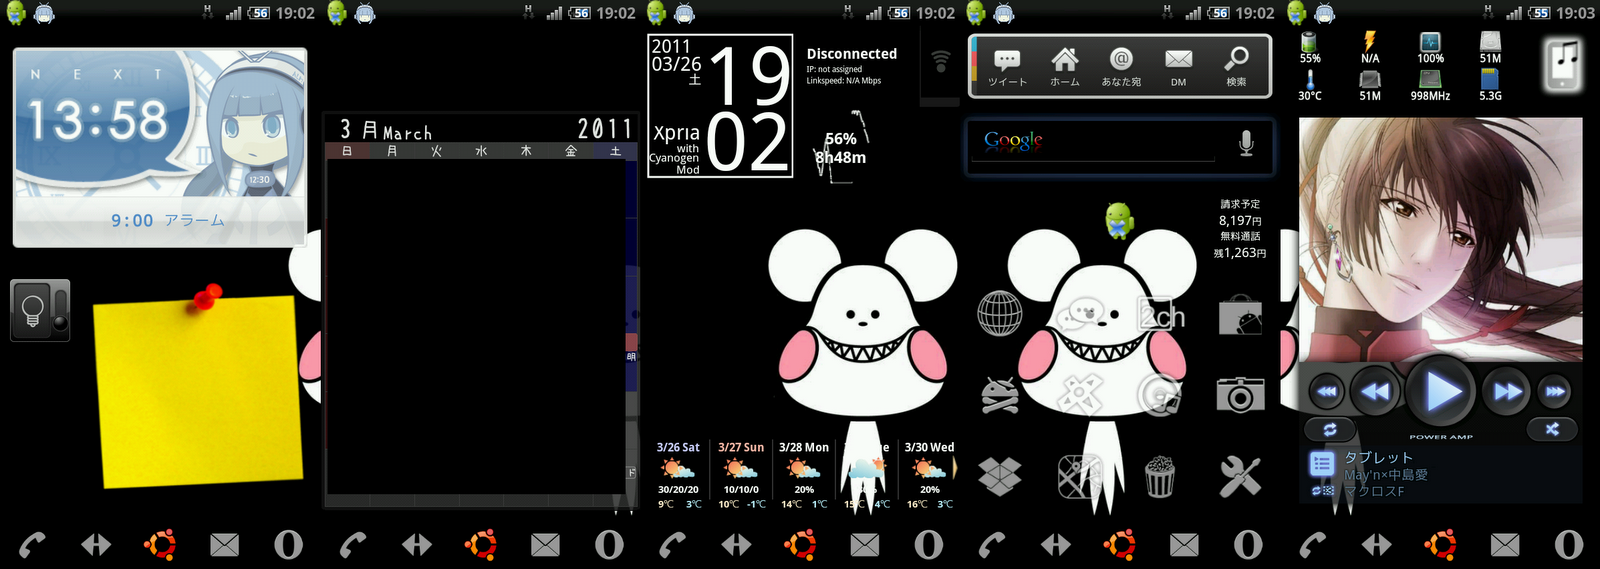The width and height of the screenshot is (1600, 569).
Task: Tap the Google voice search microphone
Action: (x=1246, y=143)
